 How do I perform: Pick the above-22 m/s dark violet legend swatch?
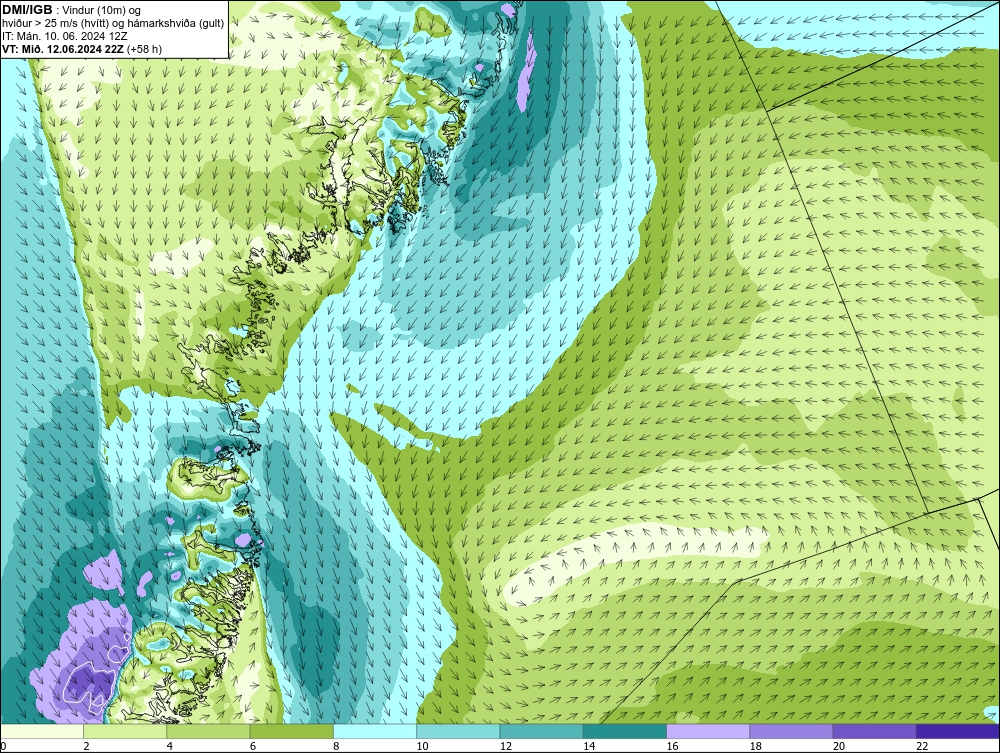(x=957, y=731)
